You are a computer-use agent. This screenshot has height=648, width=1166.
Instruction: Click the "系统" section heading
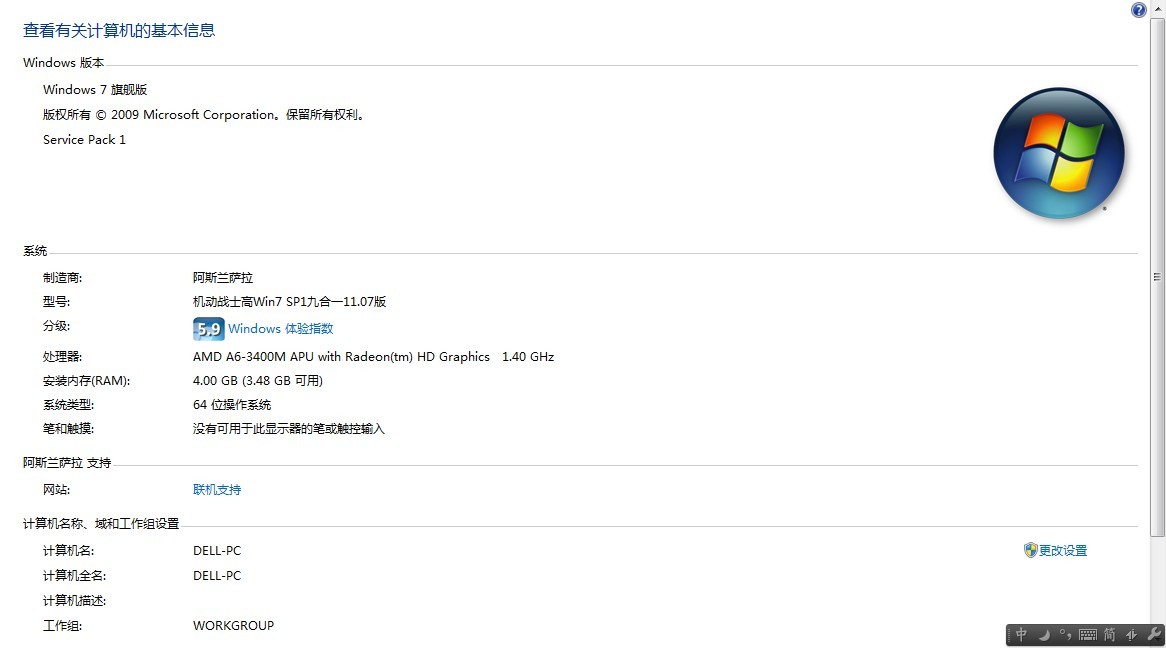click(x=35, y=251)
